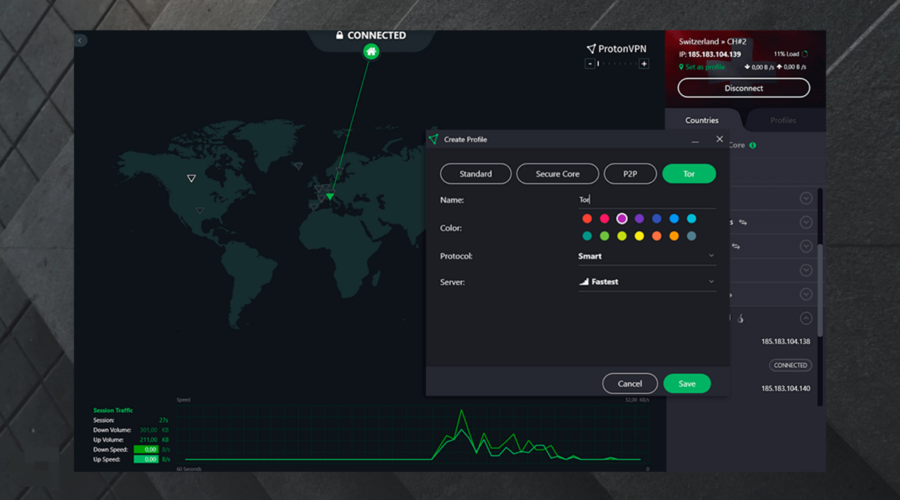Screen dimensions: 900x500
Task: Click the session traffic speed graph
Action: point(413,433)
